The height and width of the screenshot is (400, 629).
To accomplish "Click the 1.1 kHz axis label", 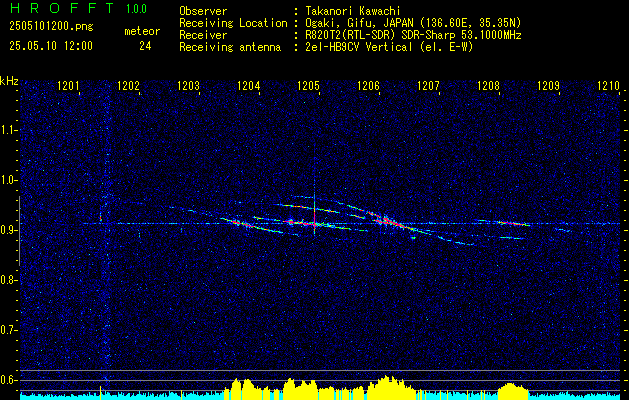I will point(8,130).
